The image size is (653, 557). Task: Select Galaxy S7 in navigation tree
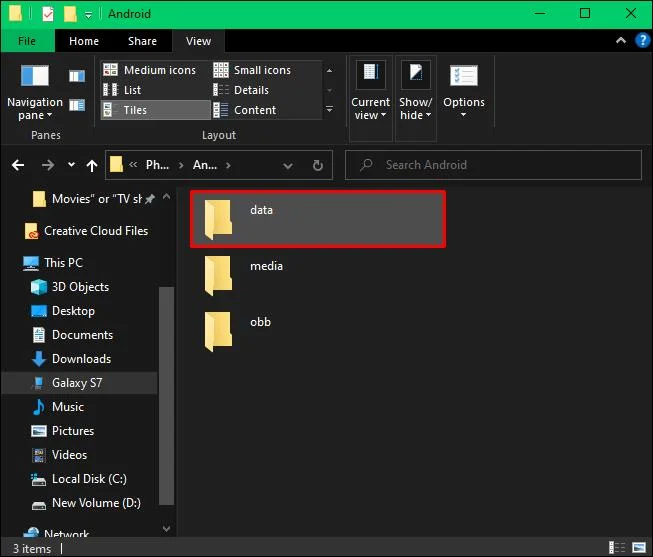(79, 383)
